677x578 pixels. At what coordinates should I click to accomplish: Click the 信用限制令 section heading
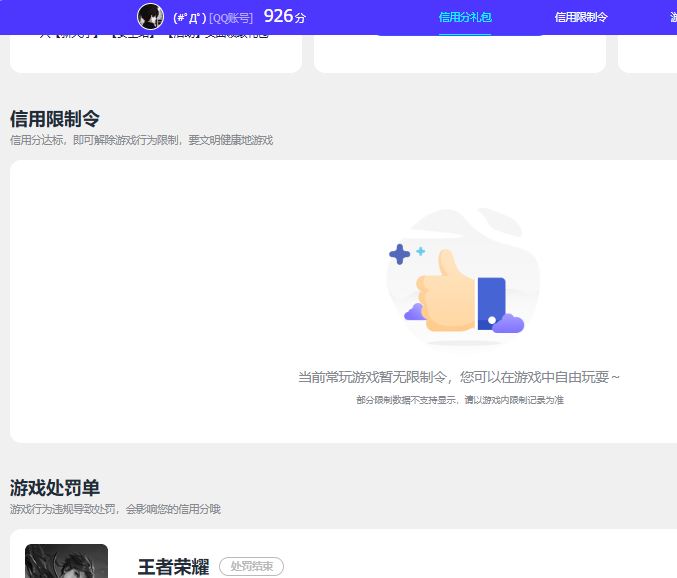[x=55, y=119]
